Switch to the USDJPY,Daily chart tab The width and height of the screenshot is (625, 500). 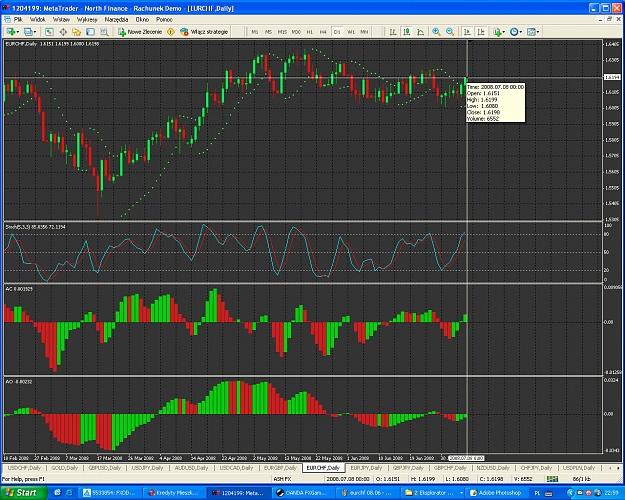coord(147,468)
